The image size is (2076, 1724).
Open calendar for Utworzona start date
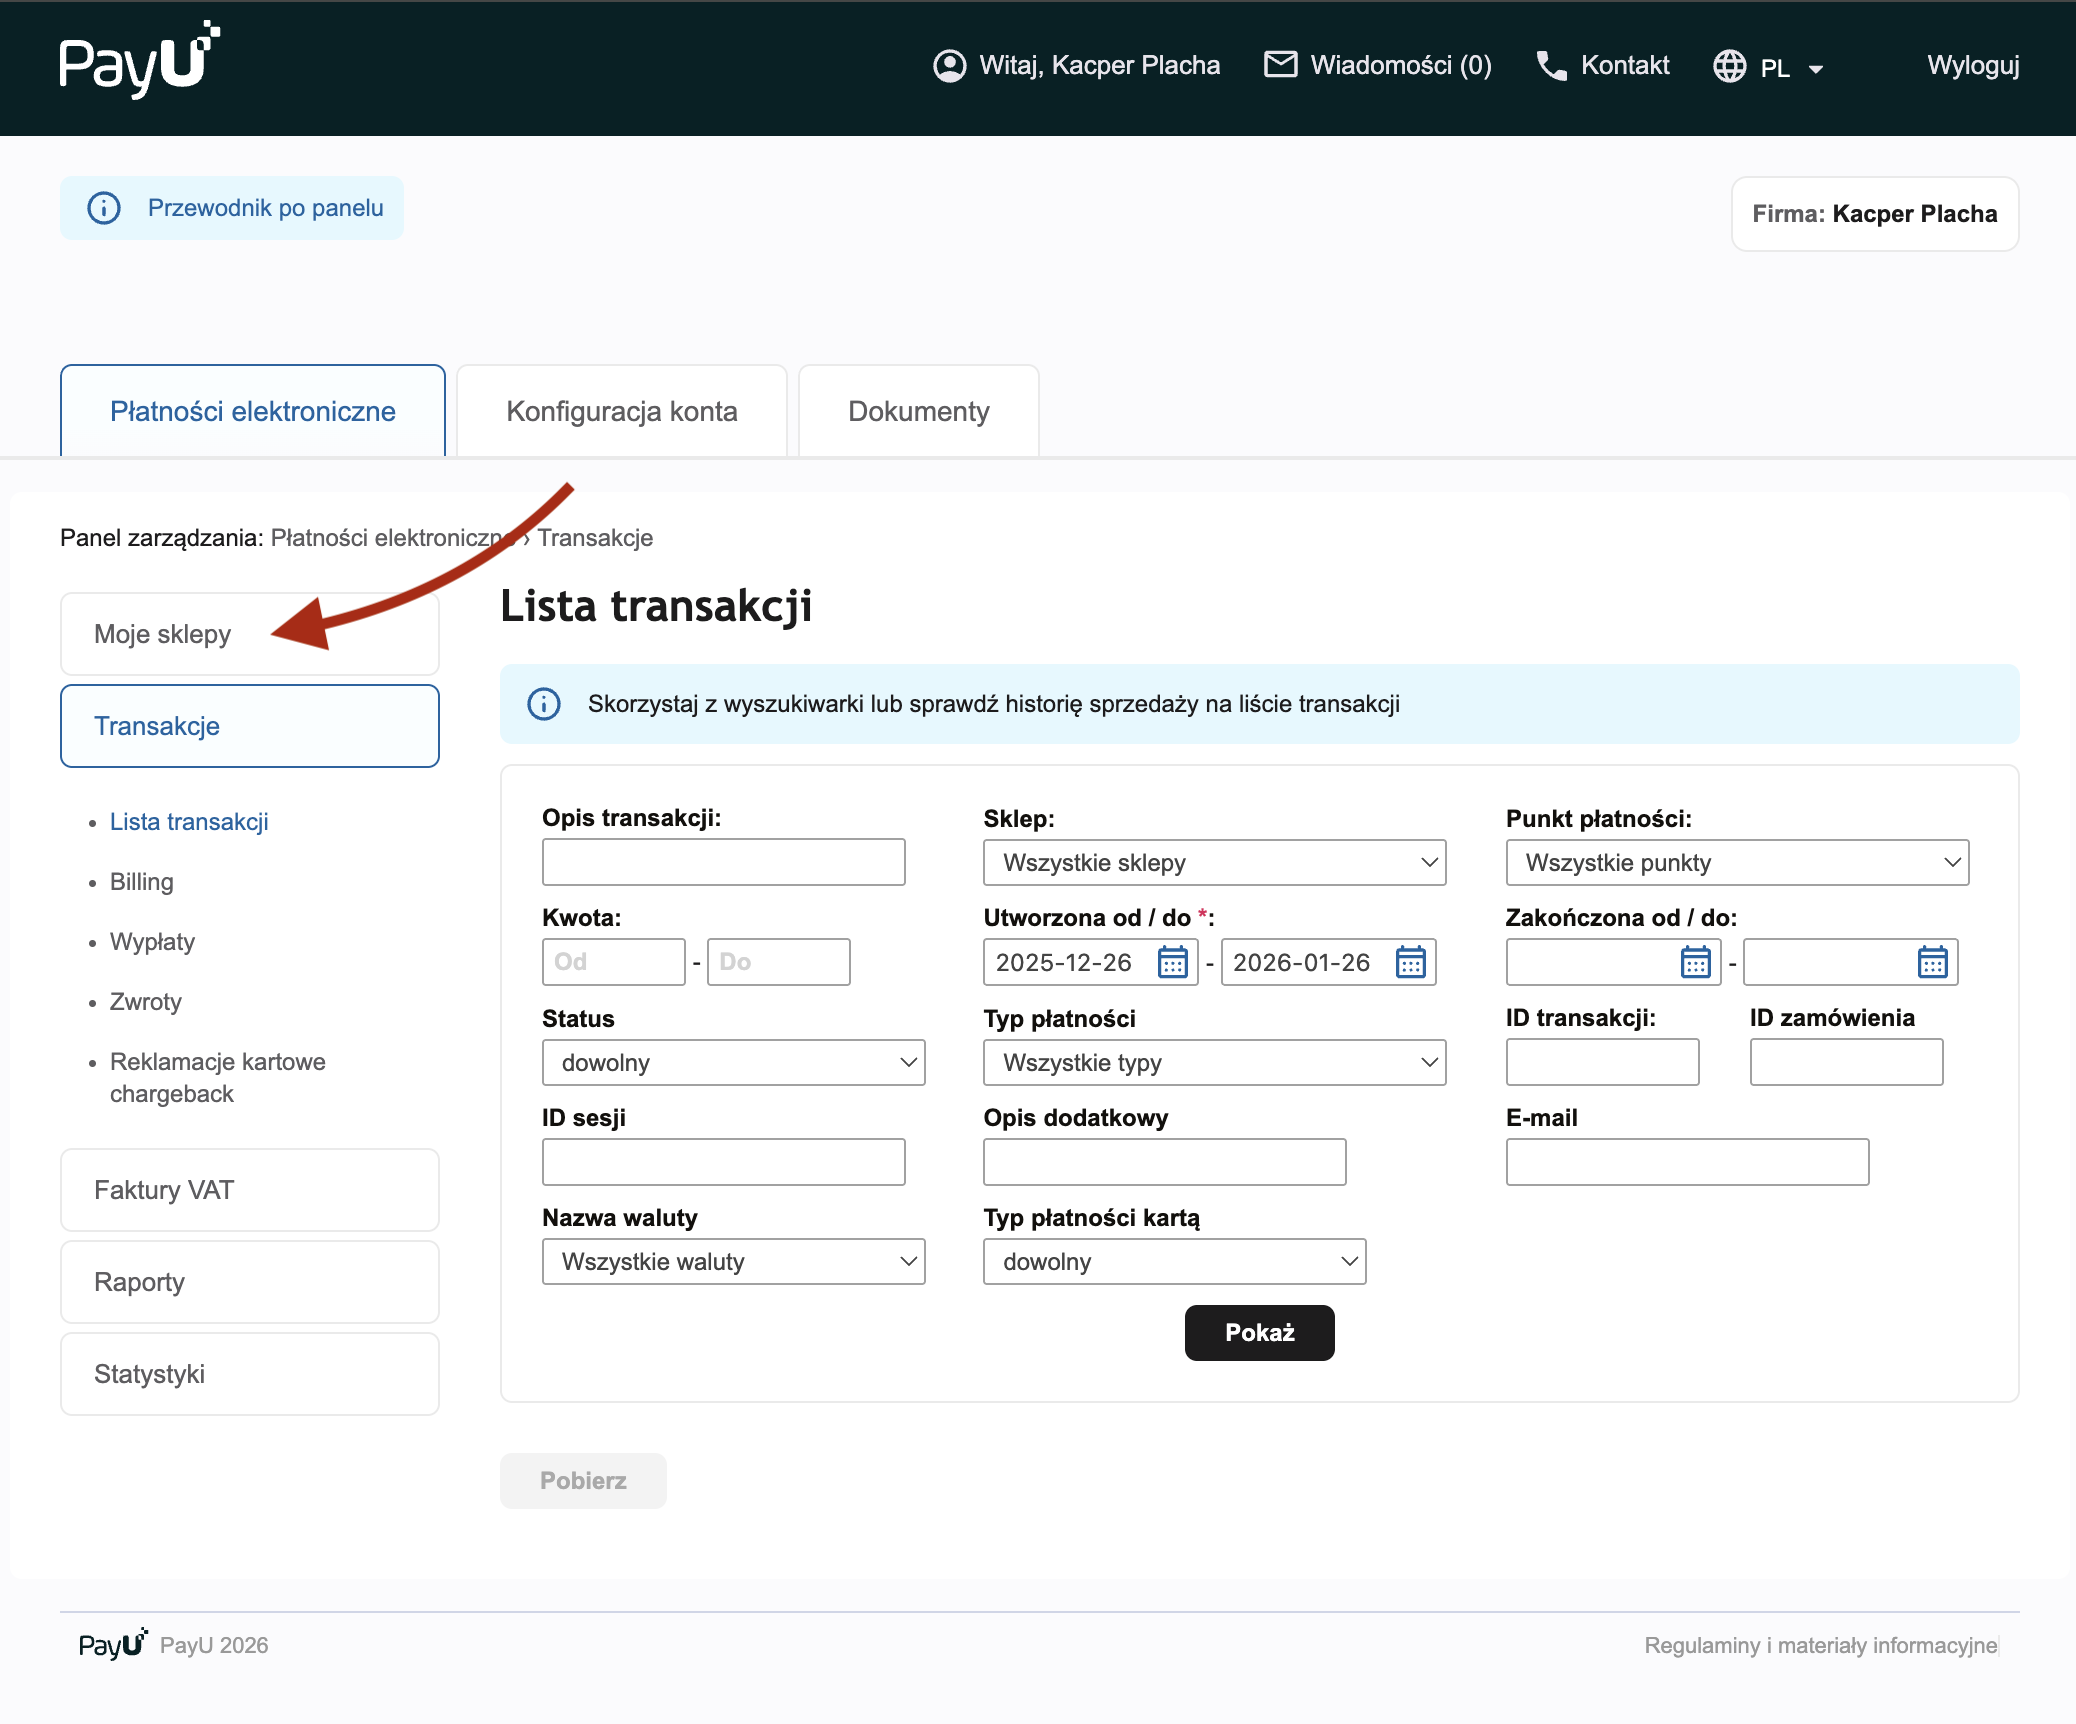coord(1172,962)
